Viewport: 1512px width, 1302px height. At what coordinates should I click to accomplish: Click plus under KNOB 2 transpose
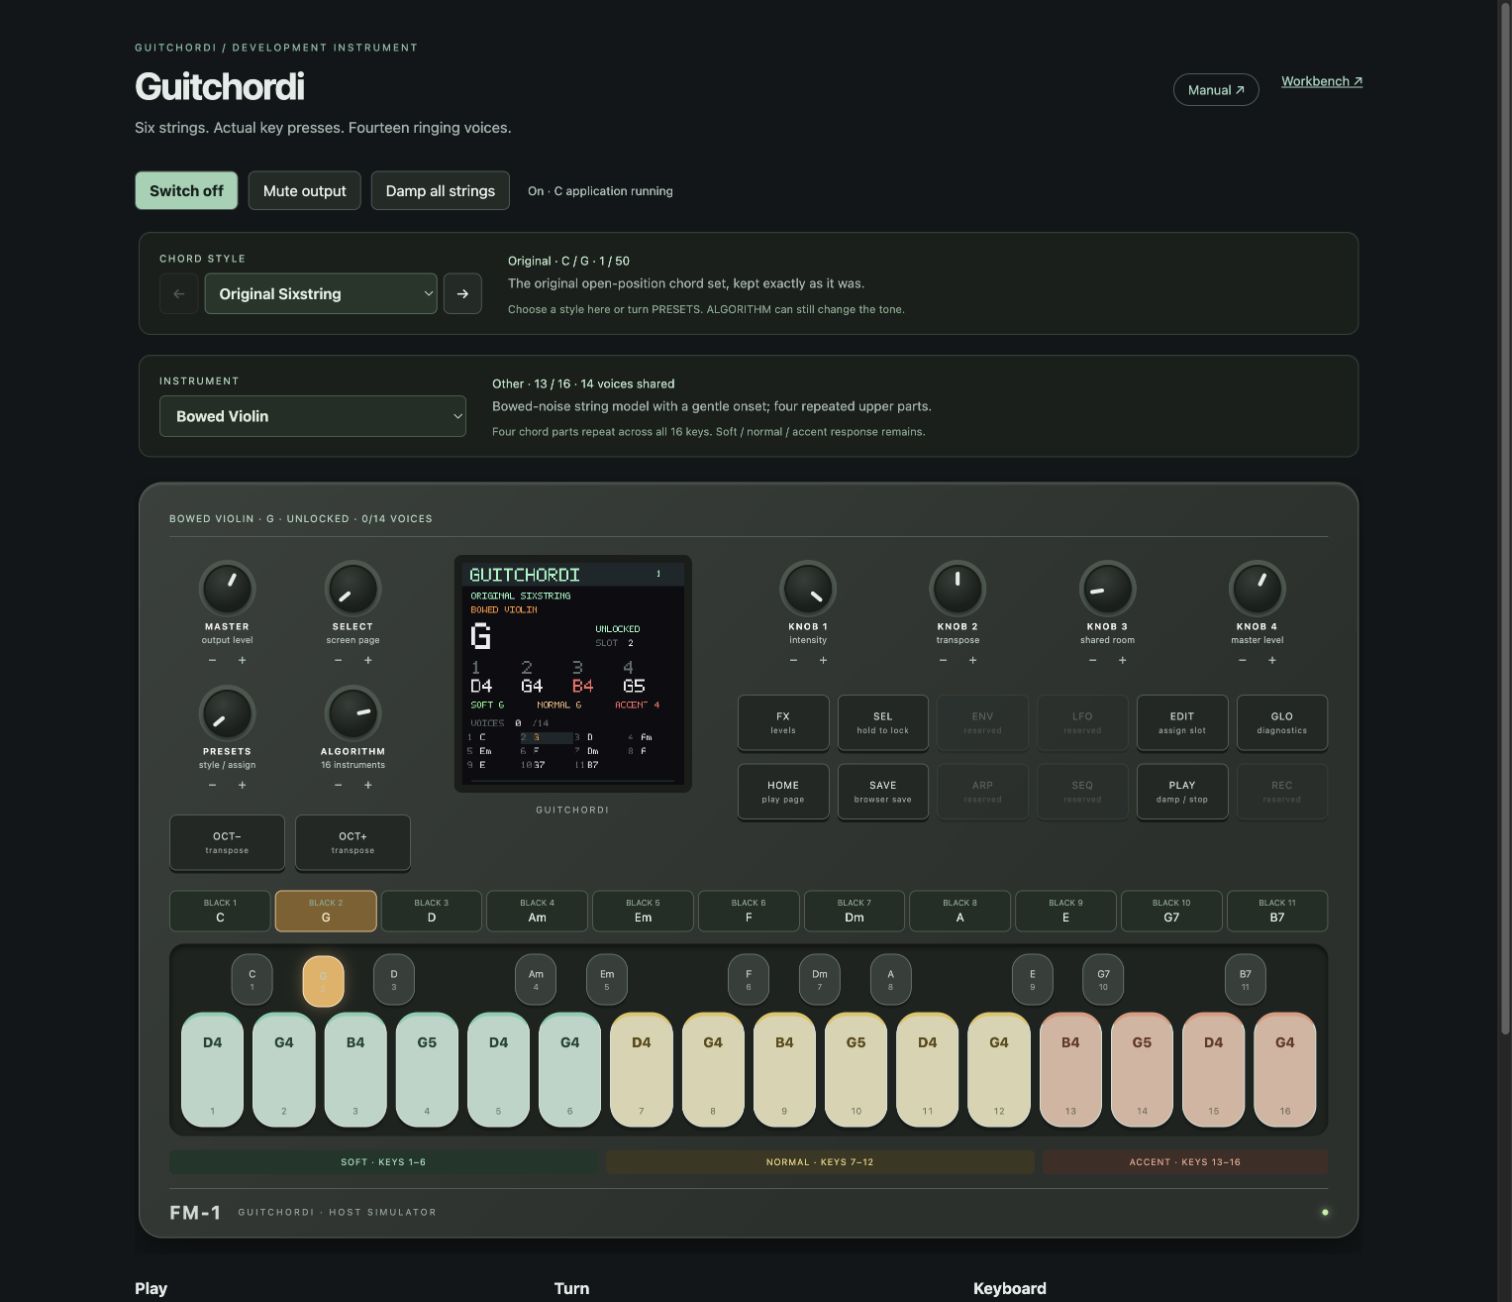pos(972,660)
